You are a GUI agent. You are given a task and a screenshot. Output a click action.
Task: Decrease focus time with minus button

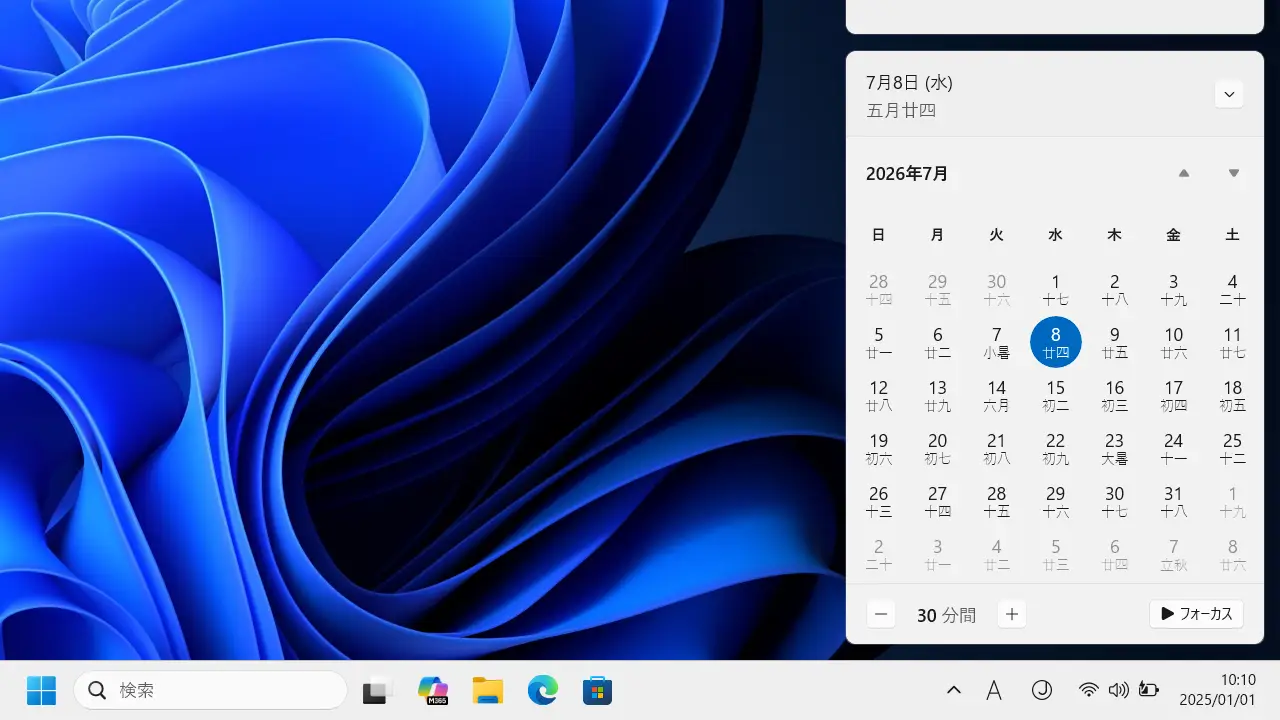click(x=881, y=615)
